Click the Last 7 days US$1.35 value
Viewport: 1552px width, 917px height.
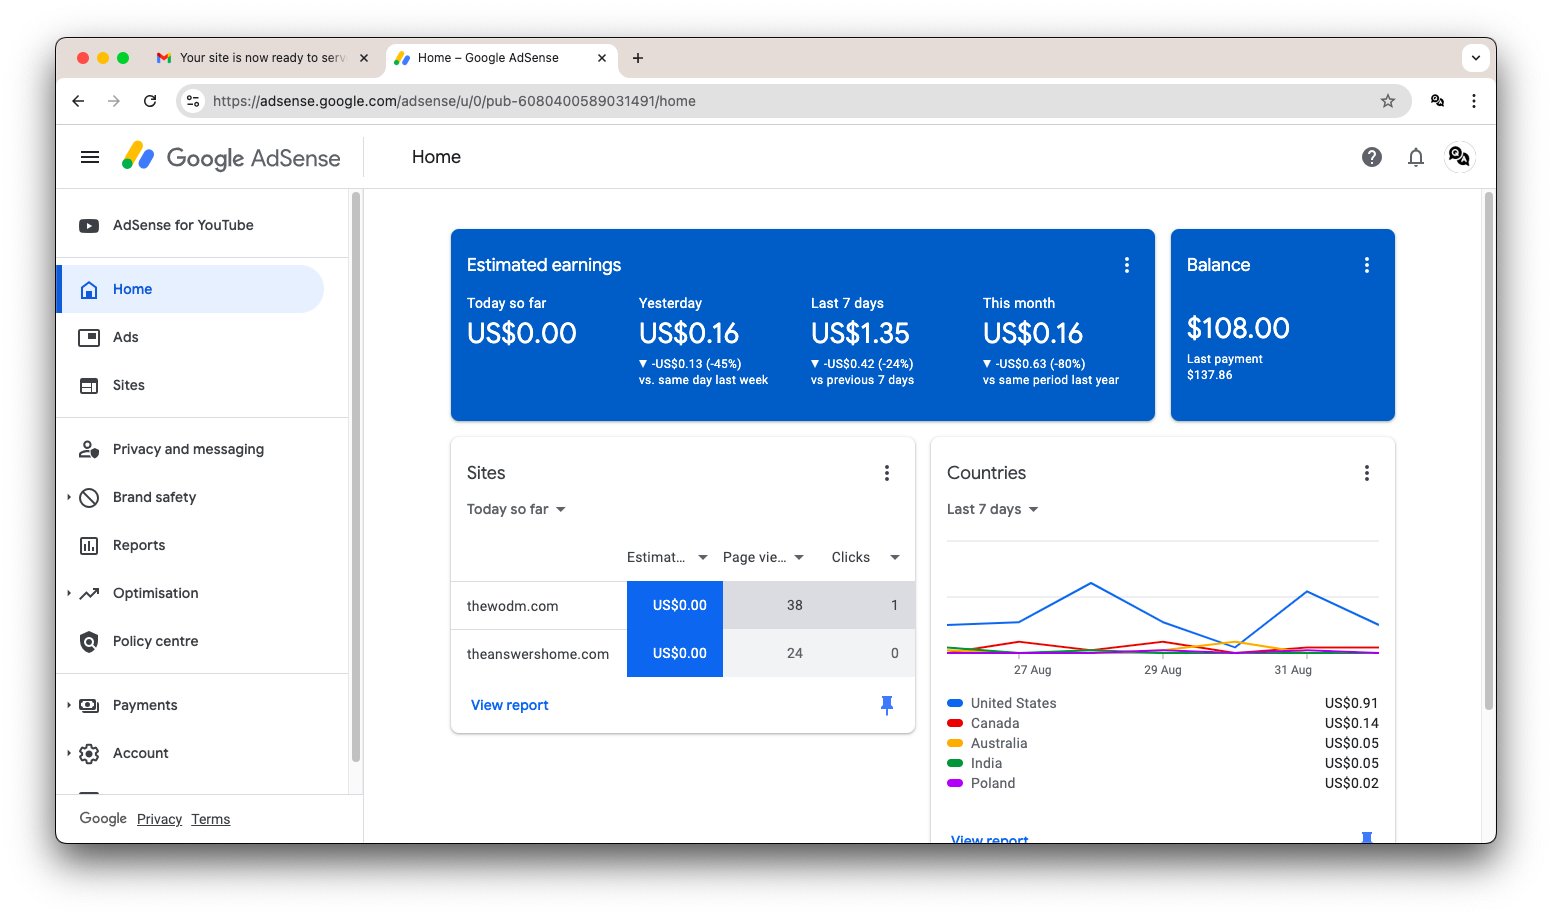[x=860, y=333]
